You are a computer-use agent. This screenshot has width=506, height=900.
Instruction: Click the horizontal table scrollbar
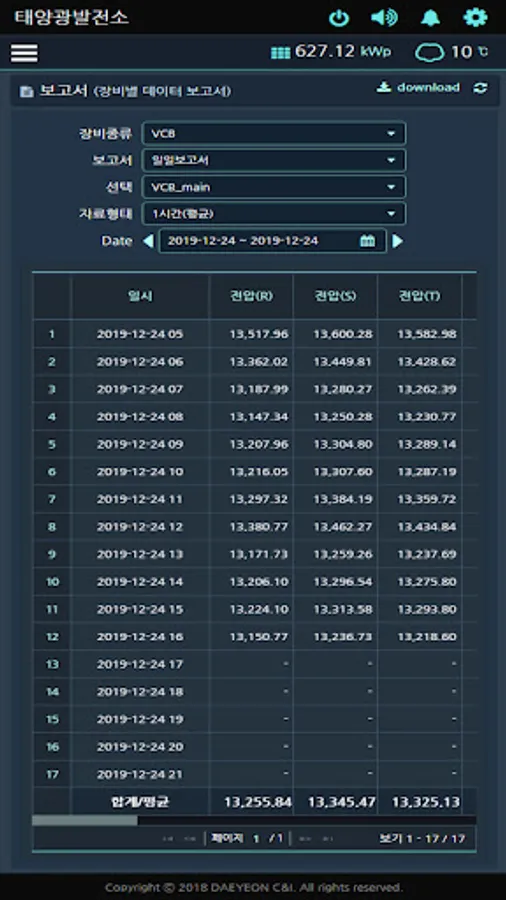pos(85,820)
